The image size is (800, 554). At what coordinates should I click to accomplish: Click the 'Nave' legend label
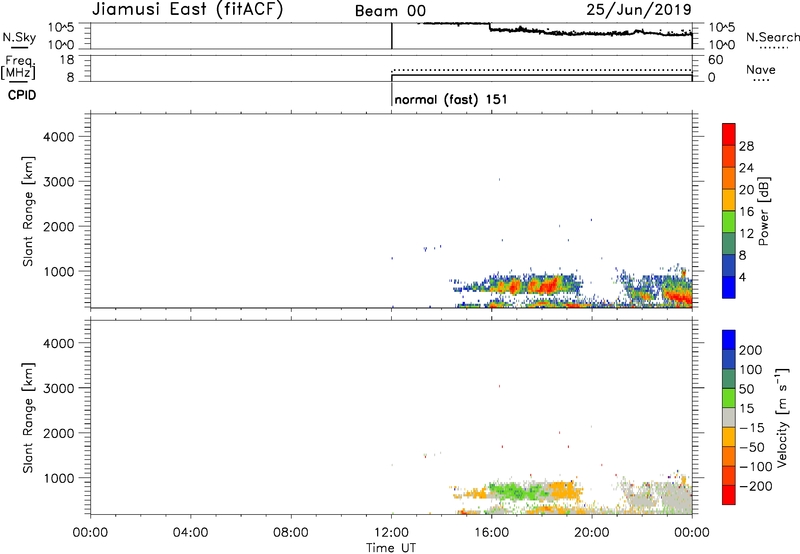761,70
